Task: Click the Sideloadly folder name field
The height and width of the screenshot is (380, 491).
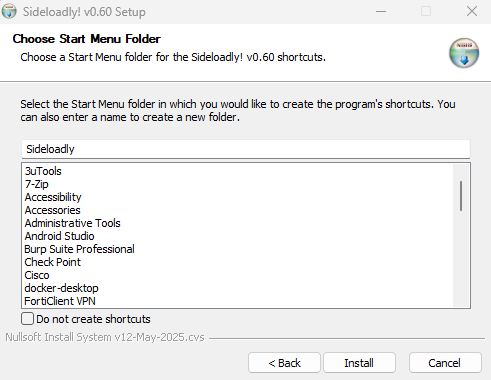Action: pos(246,149)
